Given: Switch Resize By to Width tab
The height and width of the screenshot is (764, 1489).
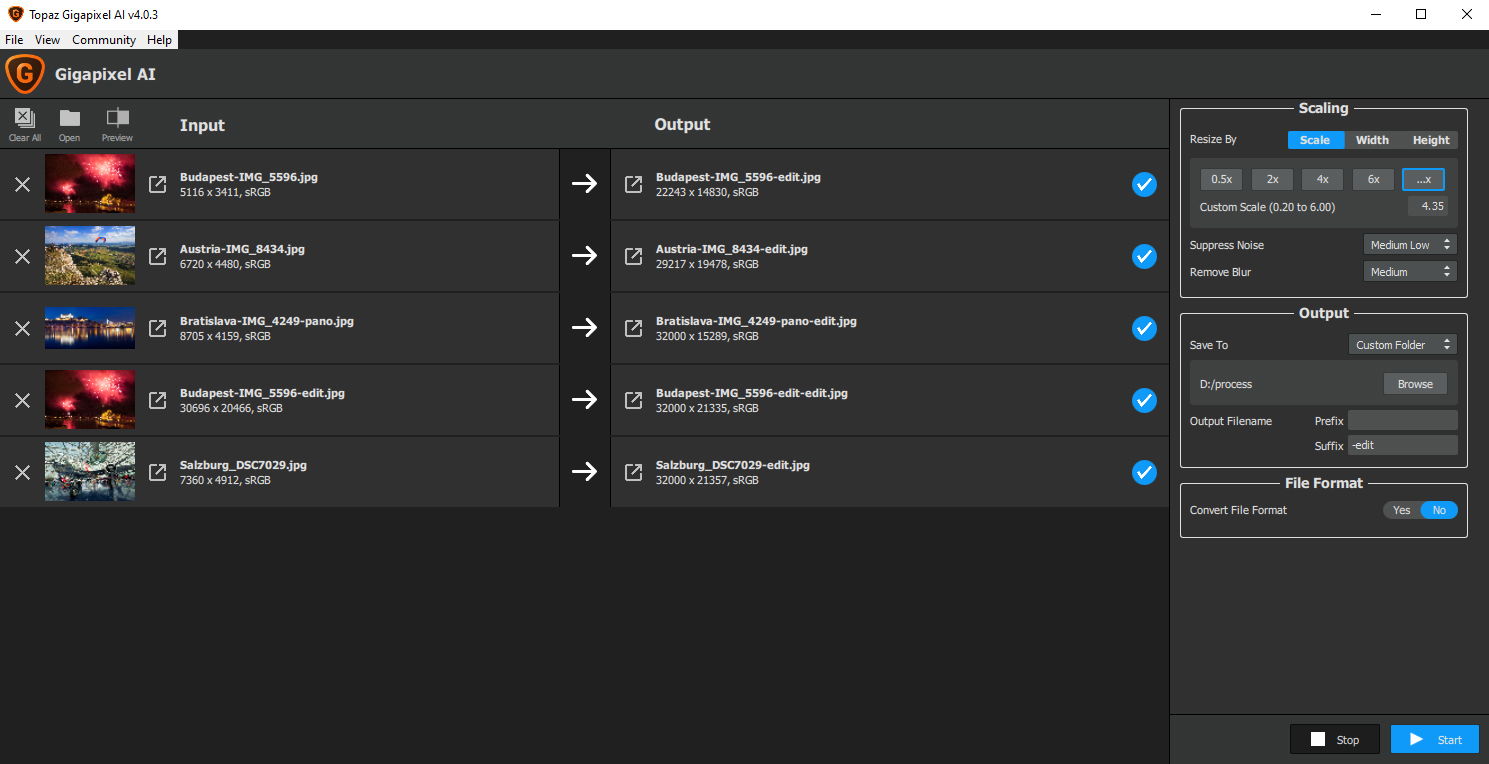Looking at the screenshot, I should click(x=1372, y=140).
